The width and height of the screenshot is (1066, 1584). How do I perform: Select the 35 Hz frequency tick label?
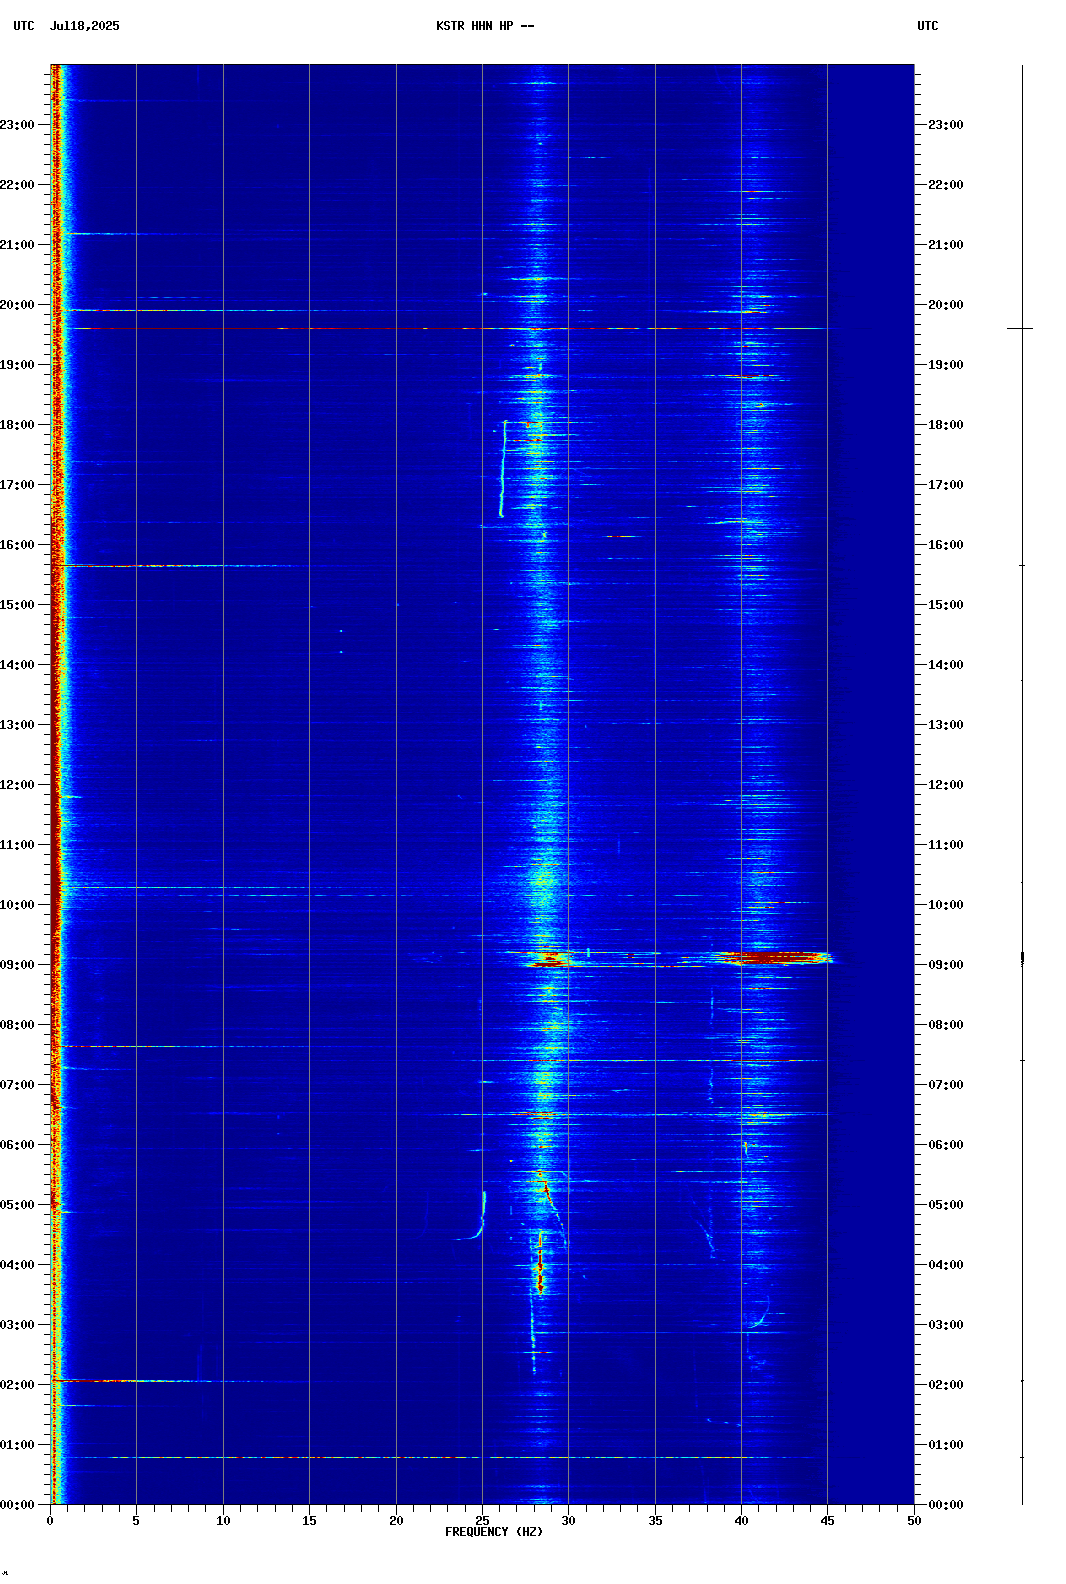click(655, 1521)
